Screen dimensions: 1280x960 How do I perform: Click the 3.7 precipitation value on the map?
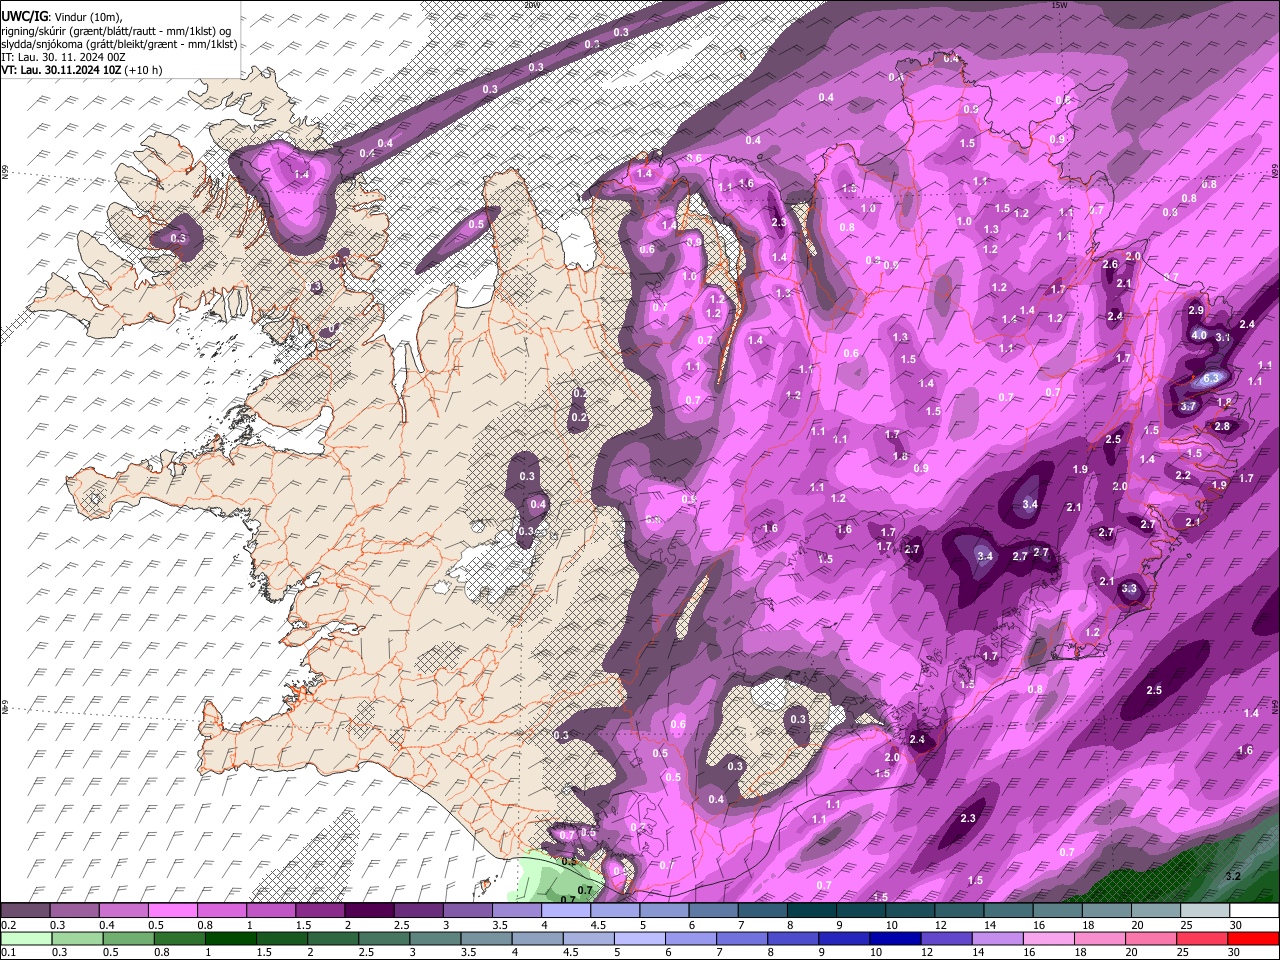point(1188,407)
